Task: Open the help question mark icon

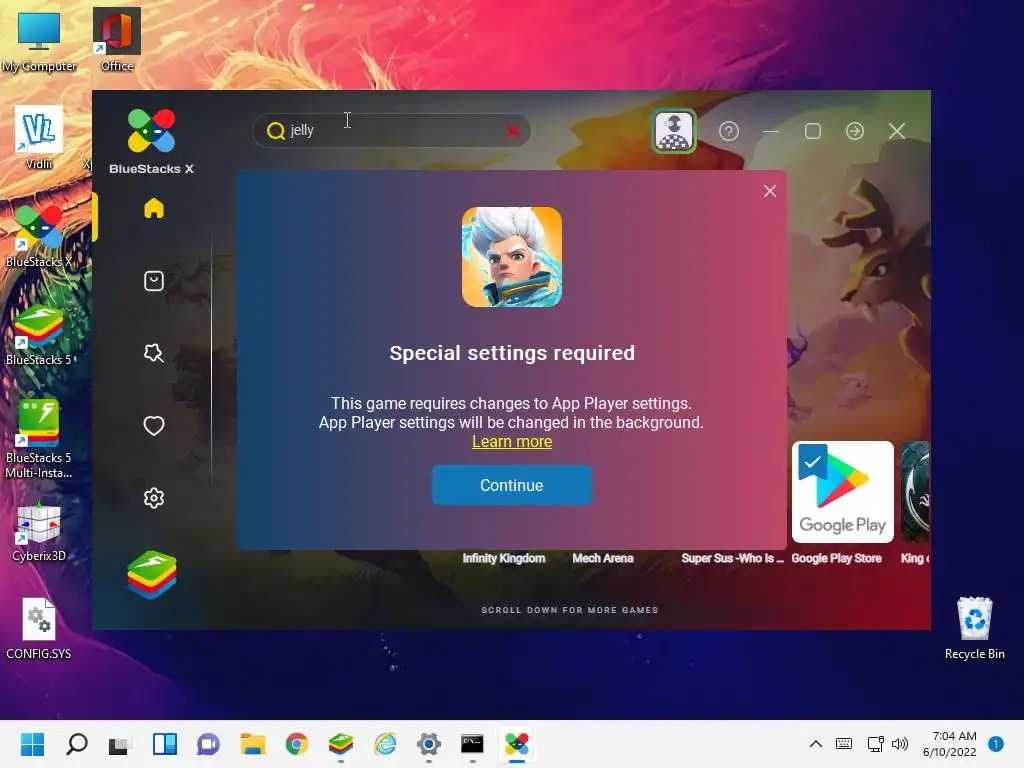Action: (x=729, y=131)
